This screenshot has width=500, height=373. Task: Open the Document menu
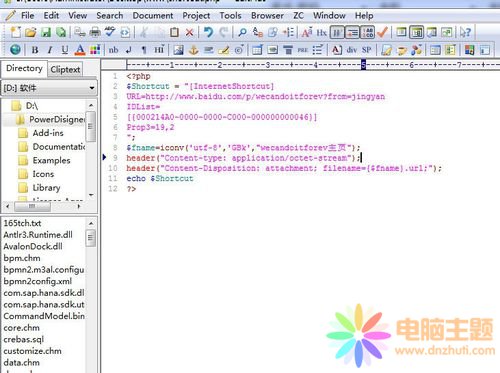coord(153,16)
